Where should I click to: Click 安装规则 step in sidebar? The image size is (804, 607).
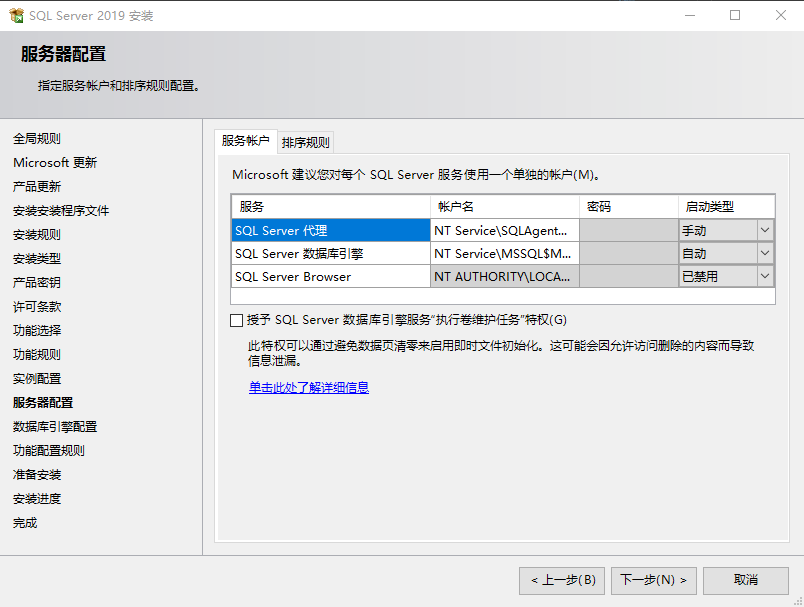[x=37, y=235]
